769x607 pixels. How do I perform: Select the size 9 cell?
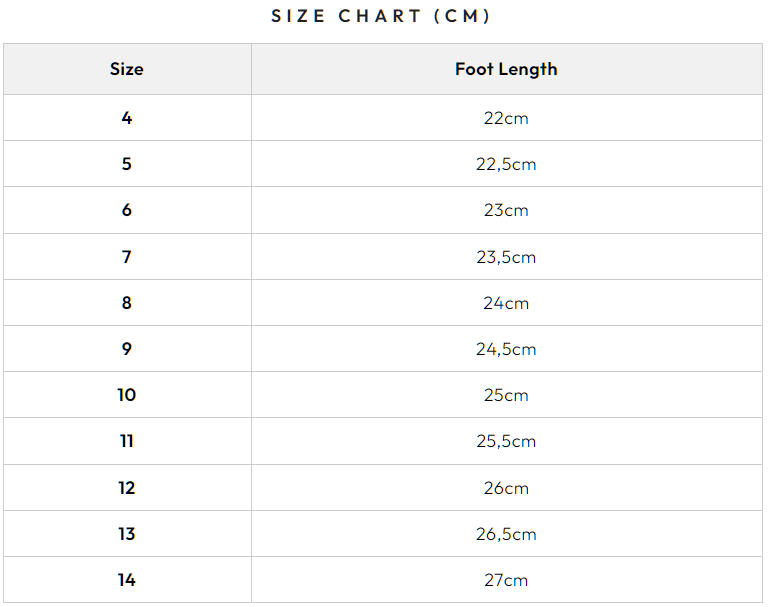click(x=127, y=349)
